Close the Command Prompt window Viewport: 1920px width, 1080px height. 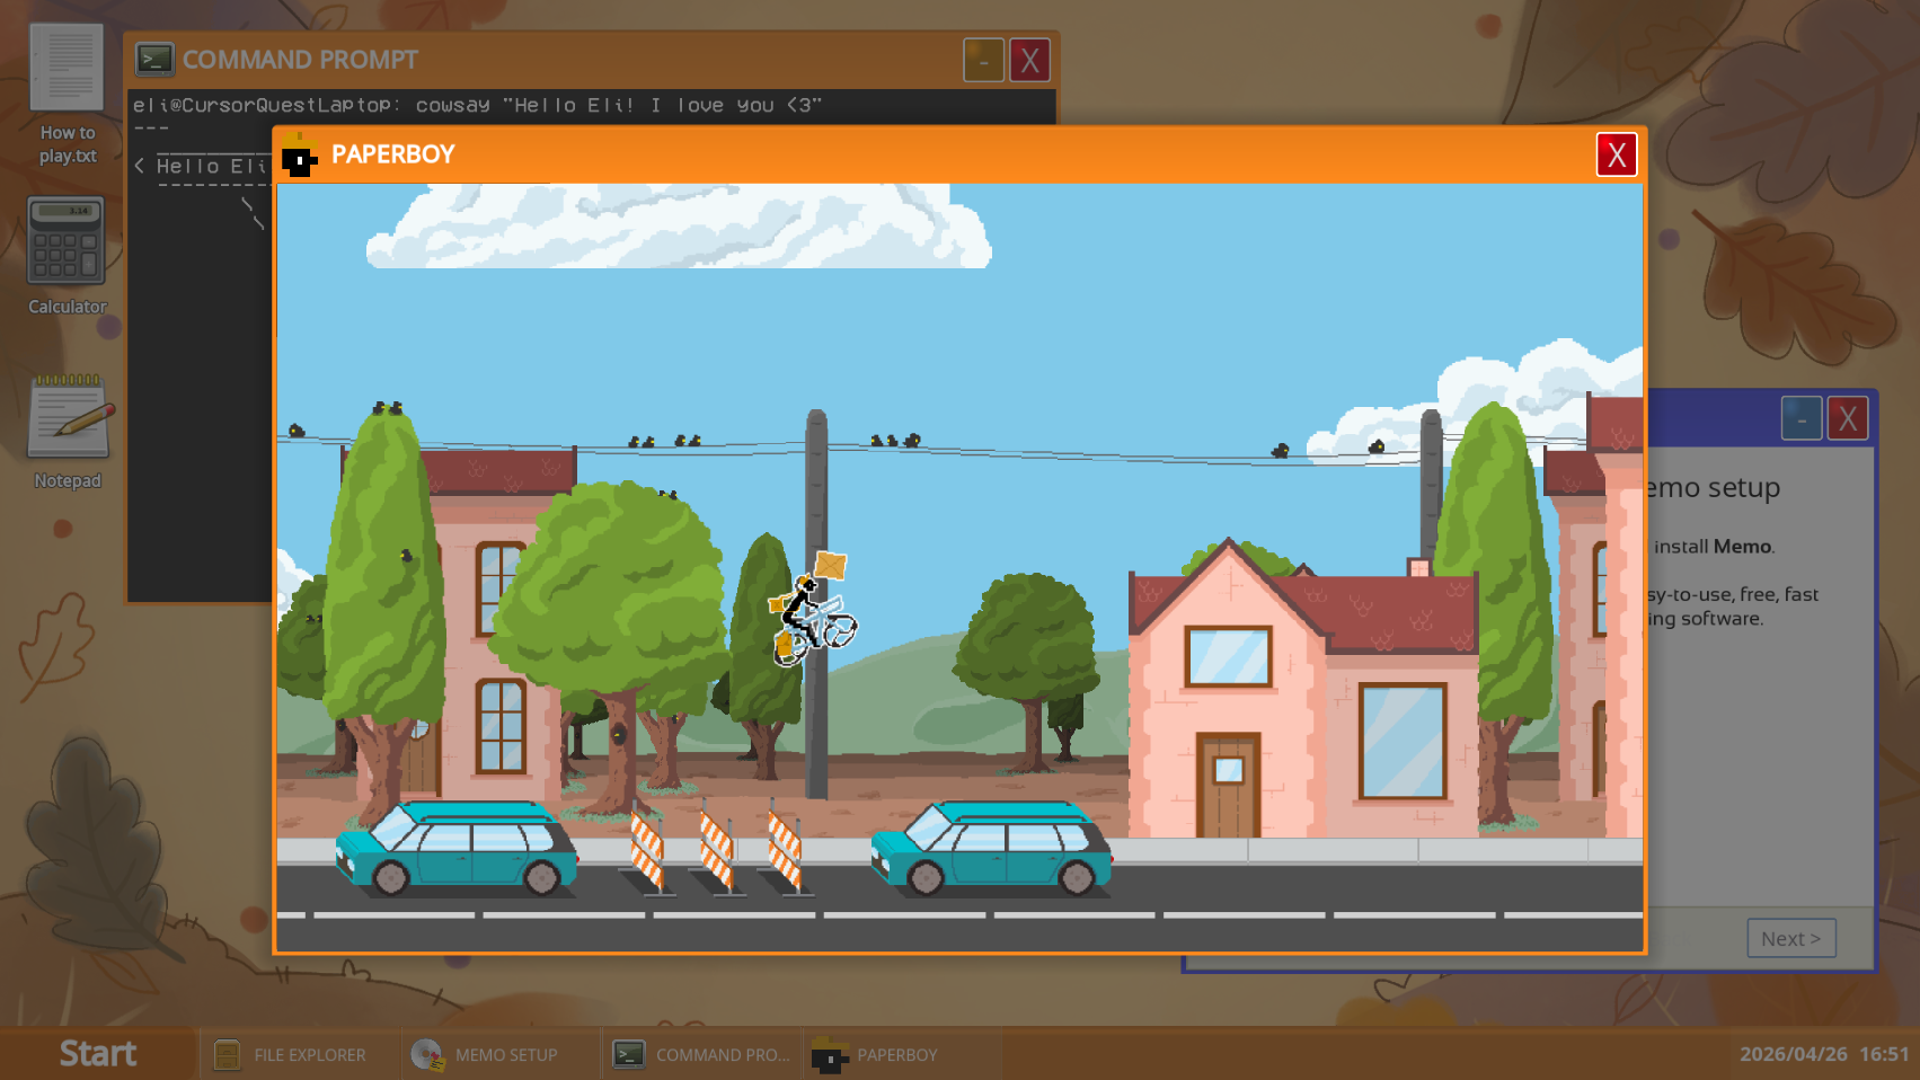click(x=1029, y=60)
